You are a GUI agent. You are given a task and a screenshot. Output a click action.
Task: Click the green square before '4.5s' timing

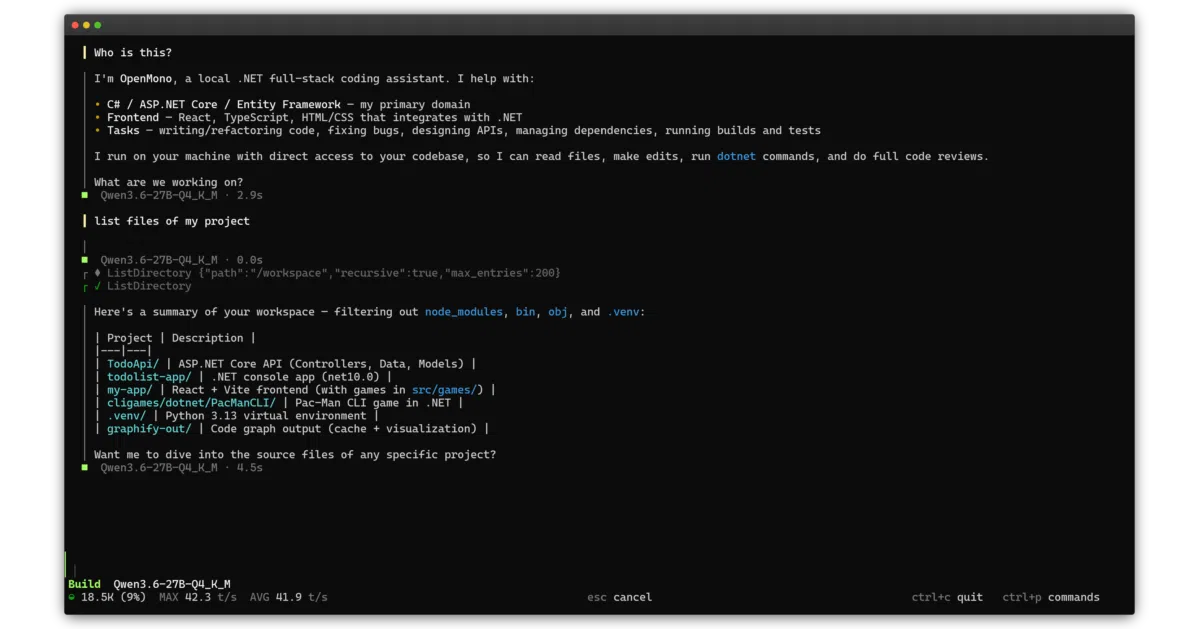pyautogui.click(x=86, y=467)
